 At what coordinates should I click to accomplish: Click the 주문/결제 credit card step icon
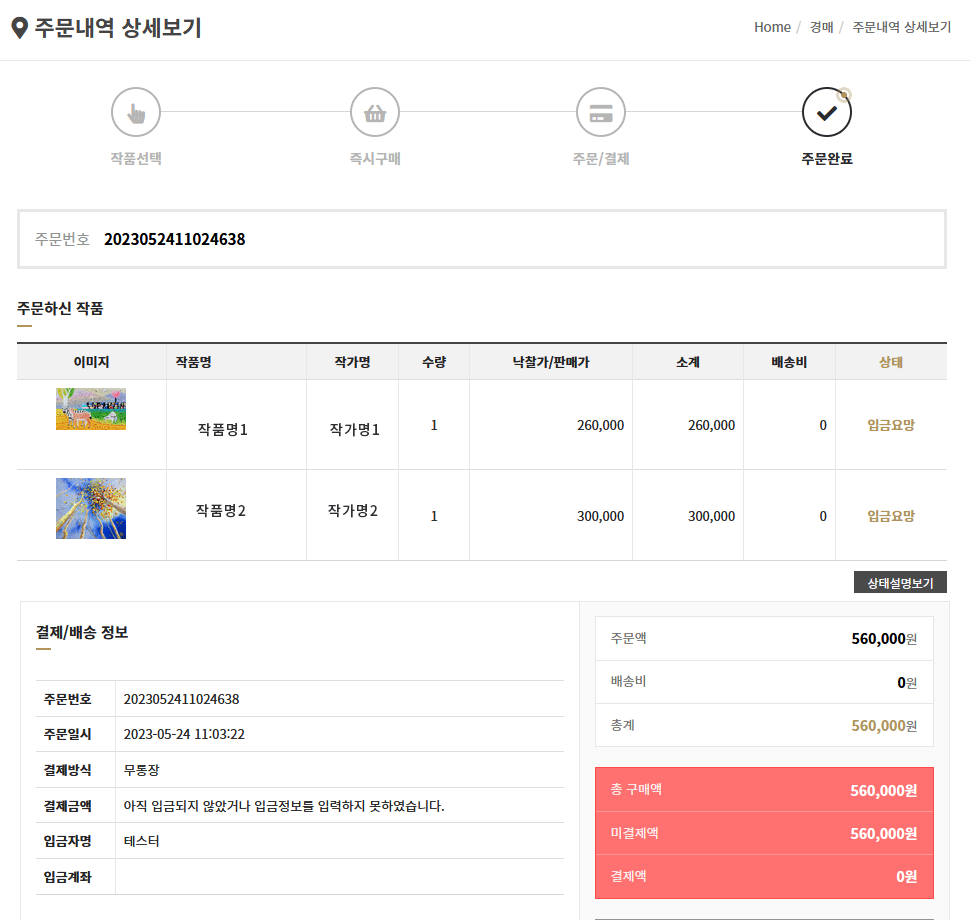(601, 112)
